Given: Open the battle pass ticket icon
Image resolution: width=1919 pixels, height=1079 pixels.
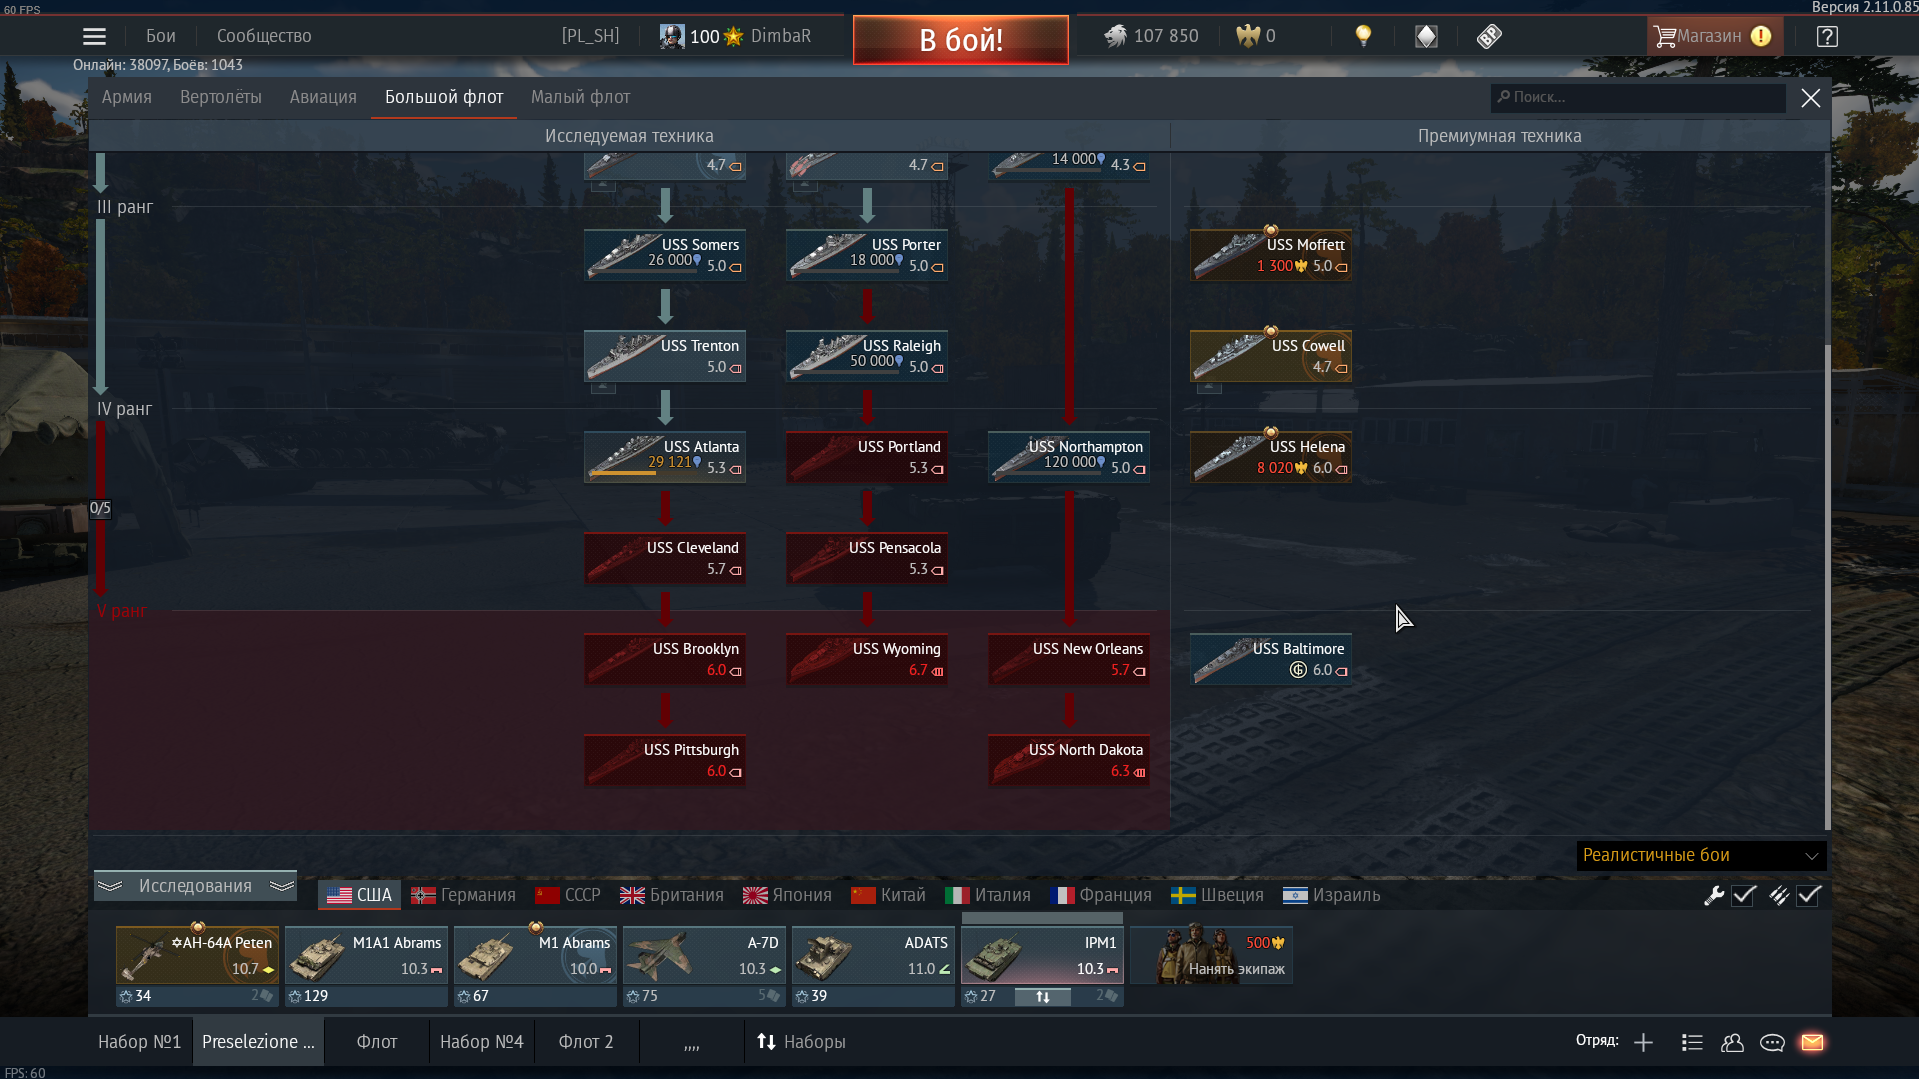Looking at the screenshot, I should (1489, 36).
